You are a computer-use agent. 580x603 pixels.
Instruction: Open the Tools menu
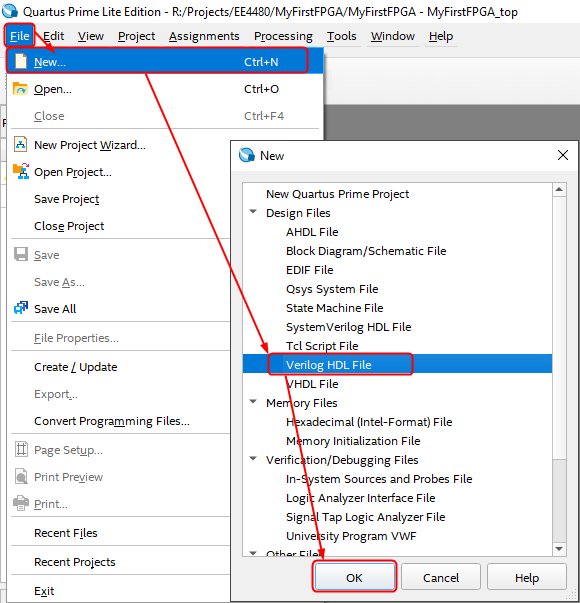click(x=342, y=36)
